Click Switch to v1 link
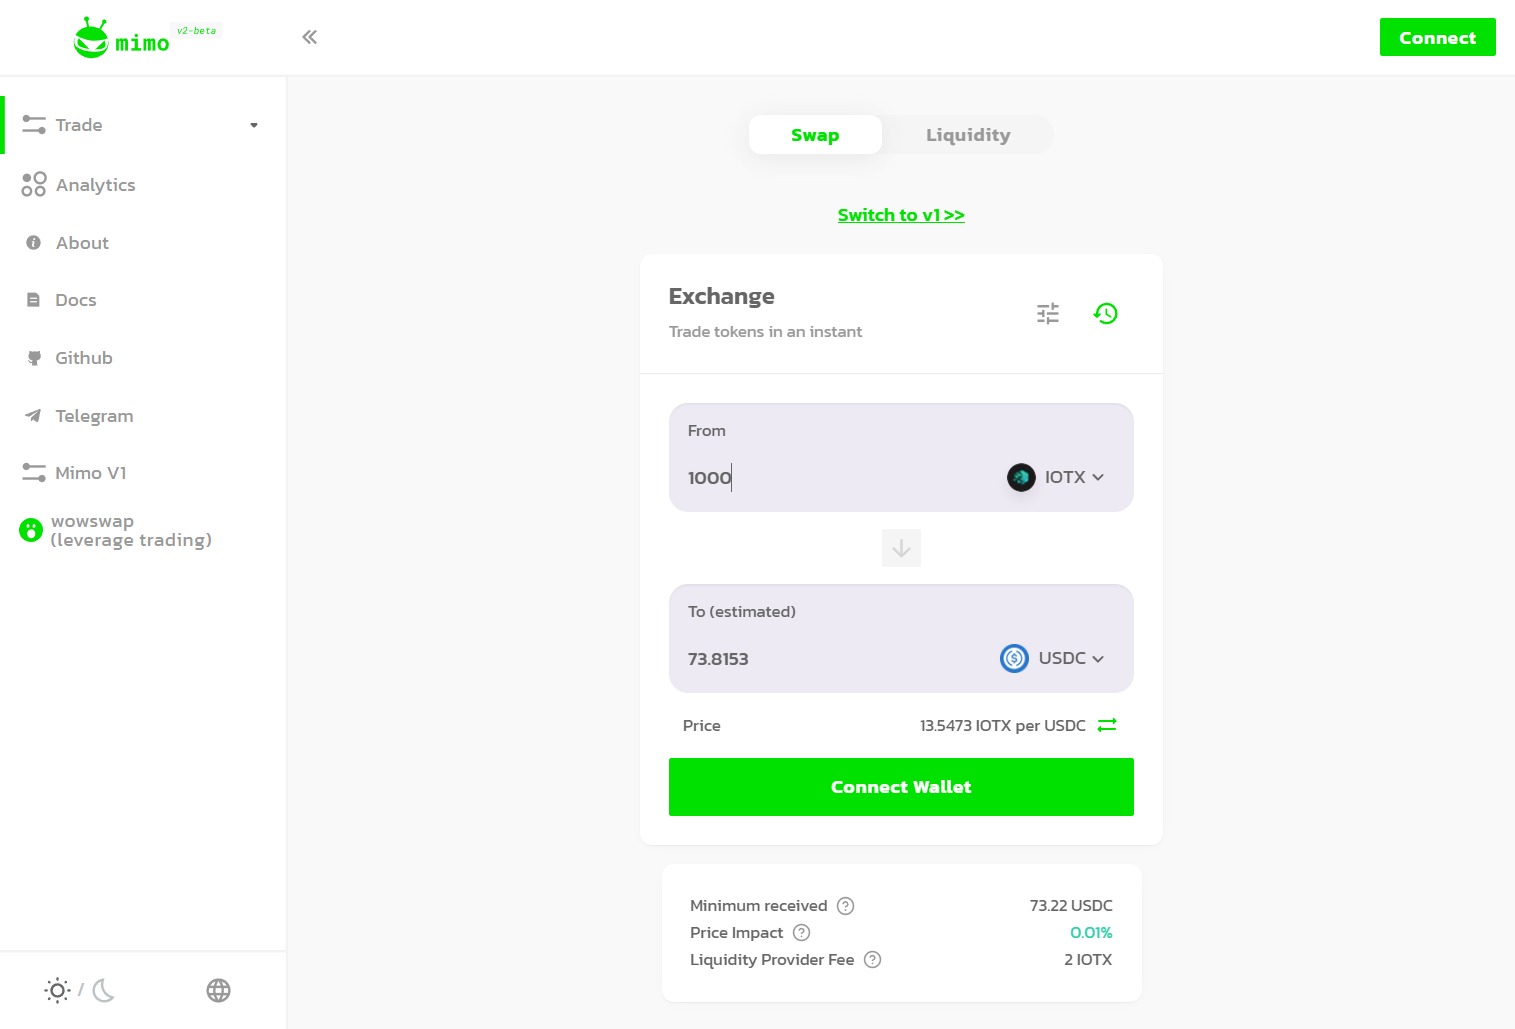This screenshot has height=1029, width=1515. click(901, 215)
